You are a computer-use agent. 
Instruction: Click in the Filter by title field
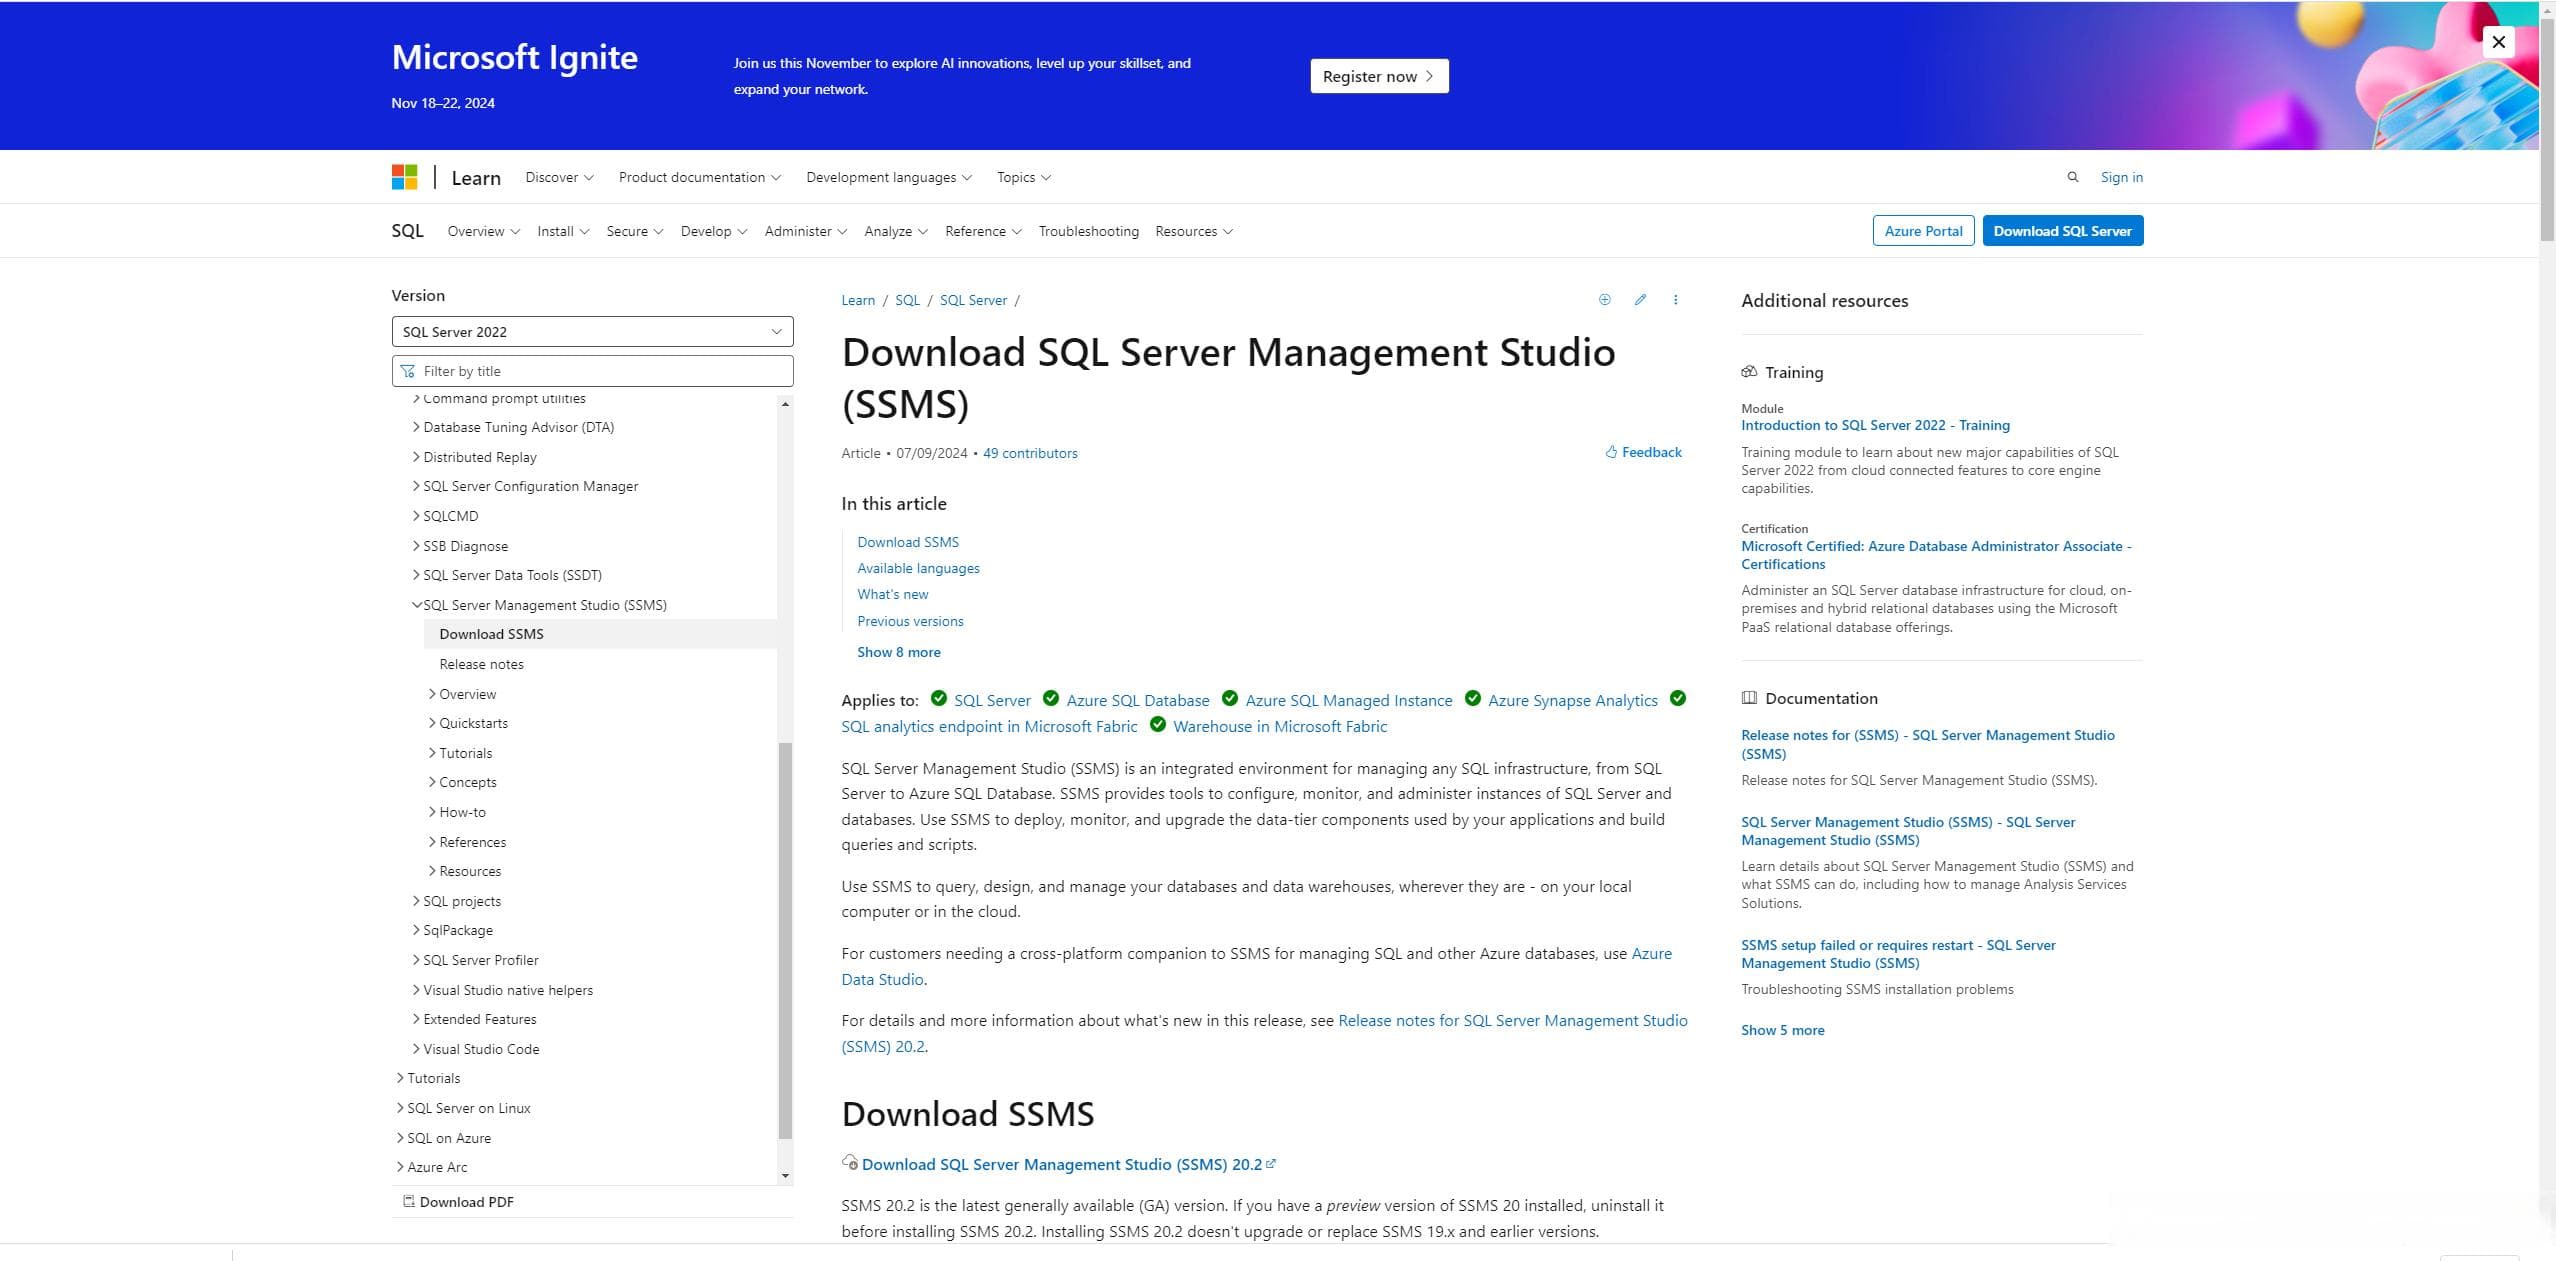coord(592,371)
